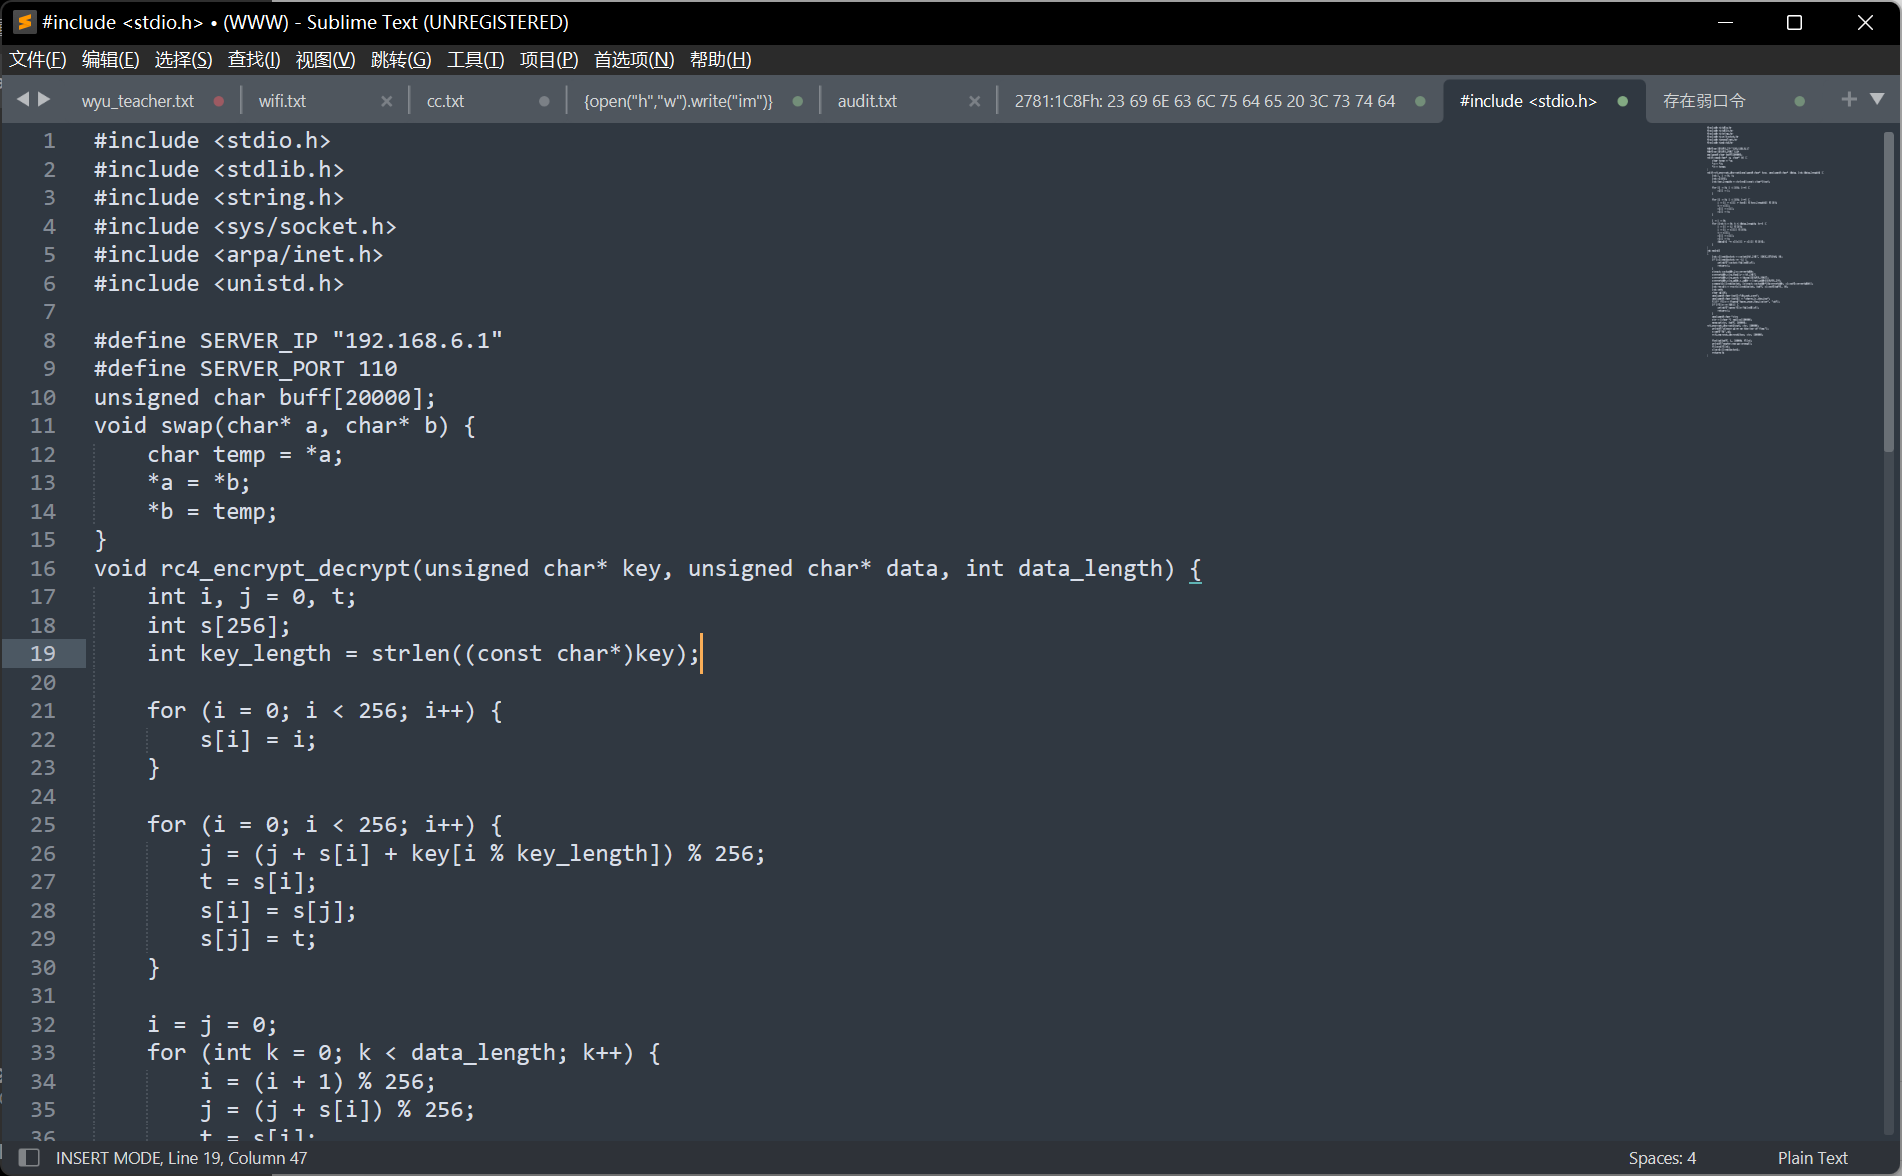Switch to the 存在弱口令 tab
1902x1176 pixels.
tap(1704, 101)
